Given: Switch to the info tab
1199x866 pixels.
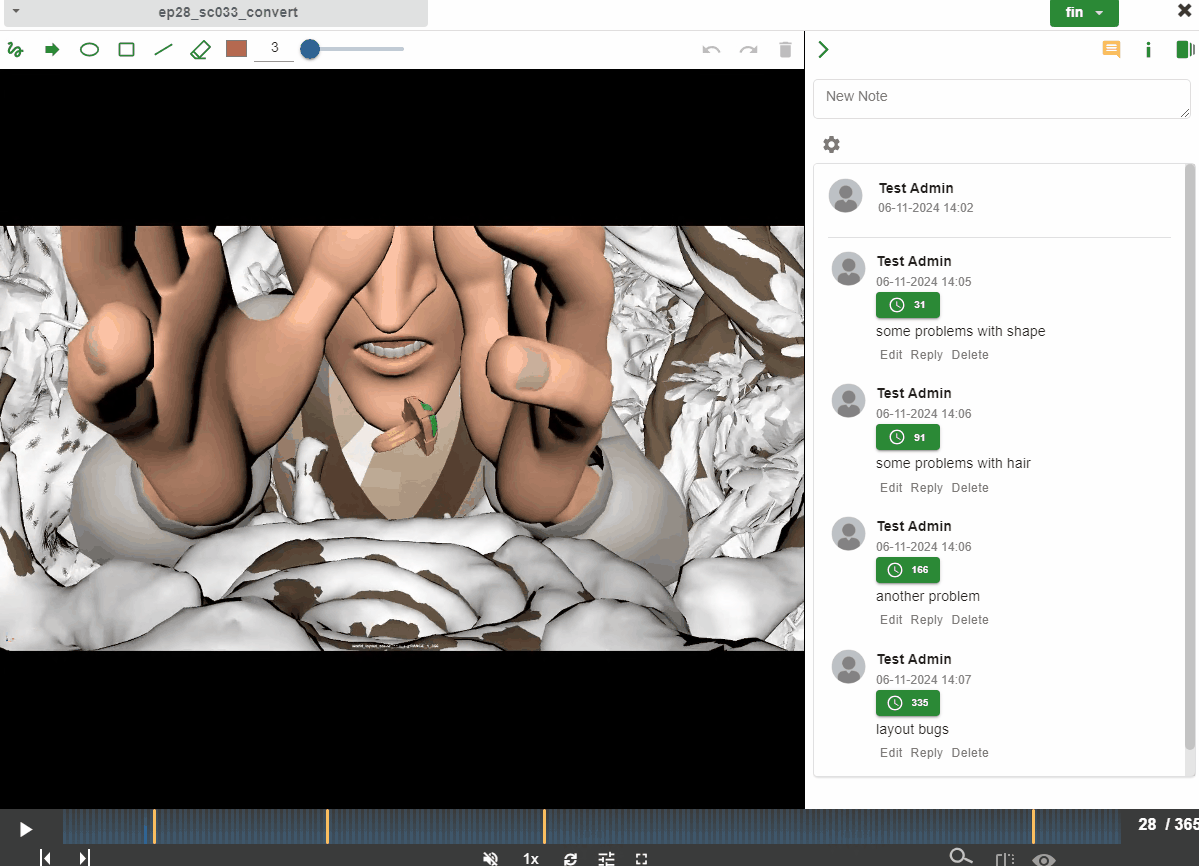Looking at the screenshot, I should 1148,49.
